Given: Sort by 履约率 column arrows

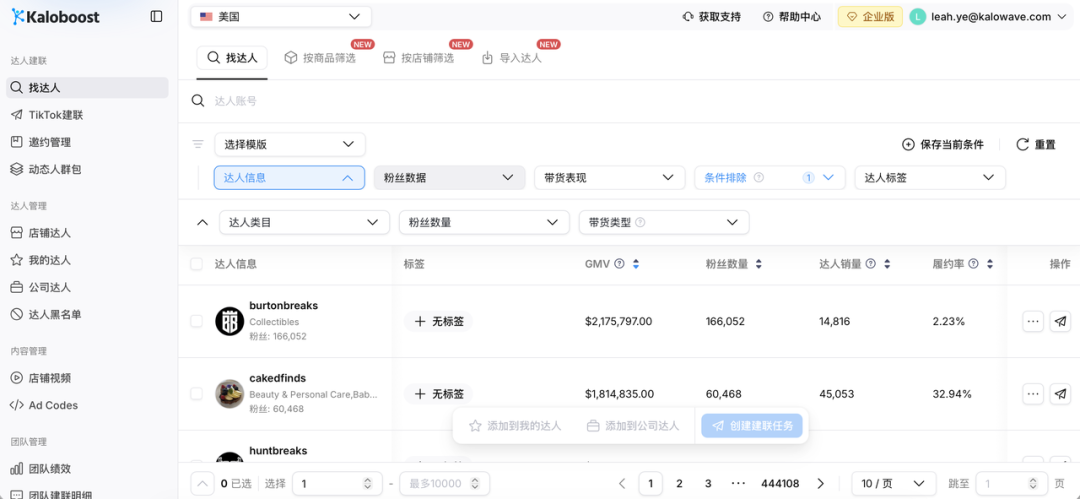Looking at the screenshot, I should pos(990,263).
